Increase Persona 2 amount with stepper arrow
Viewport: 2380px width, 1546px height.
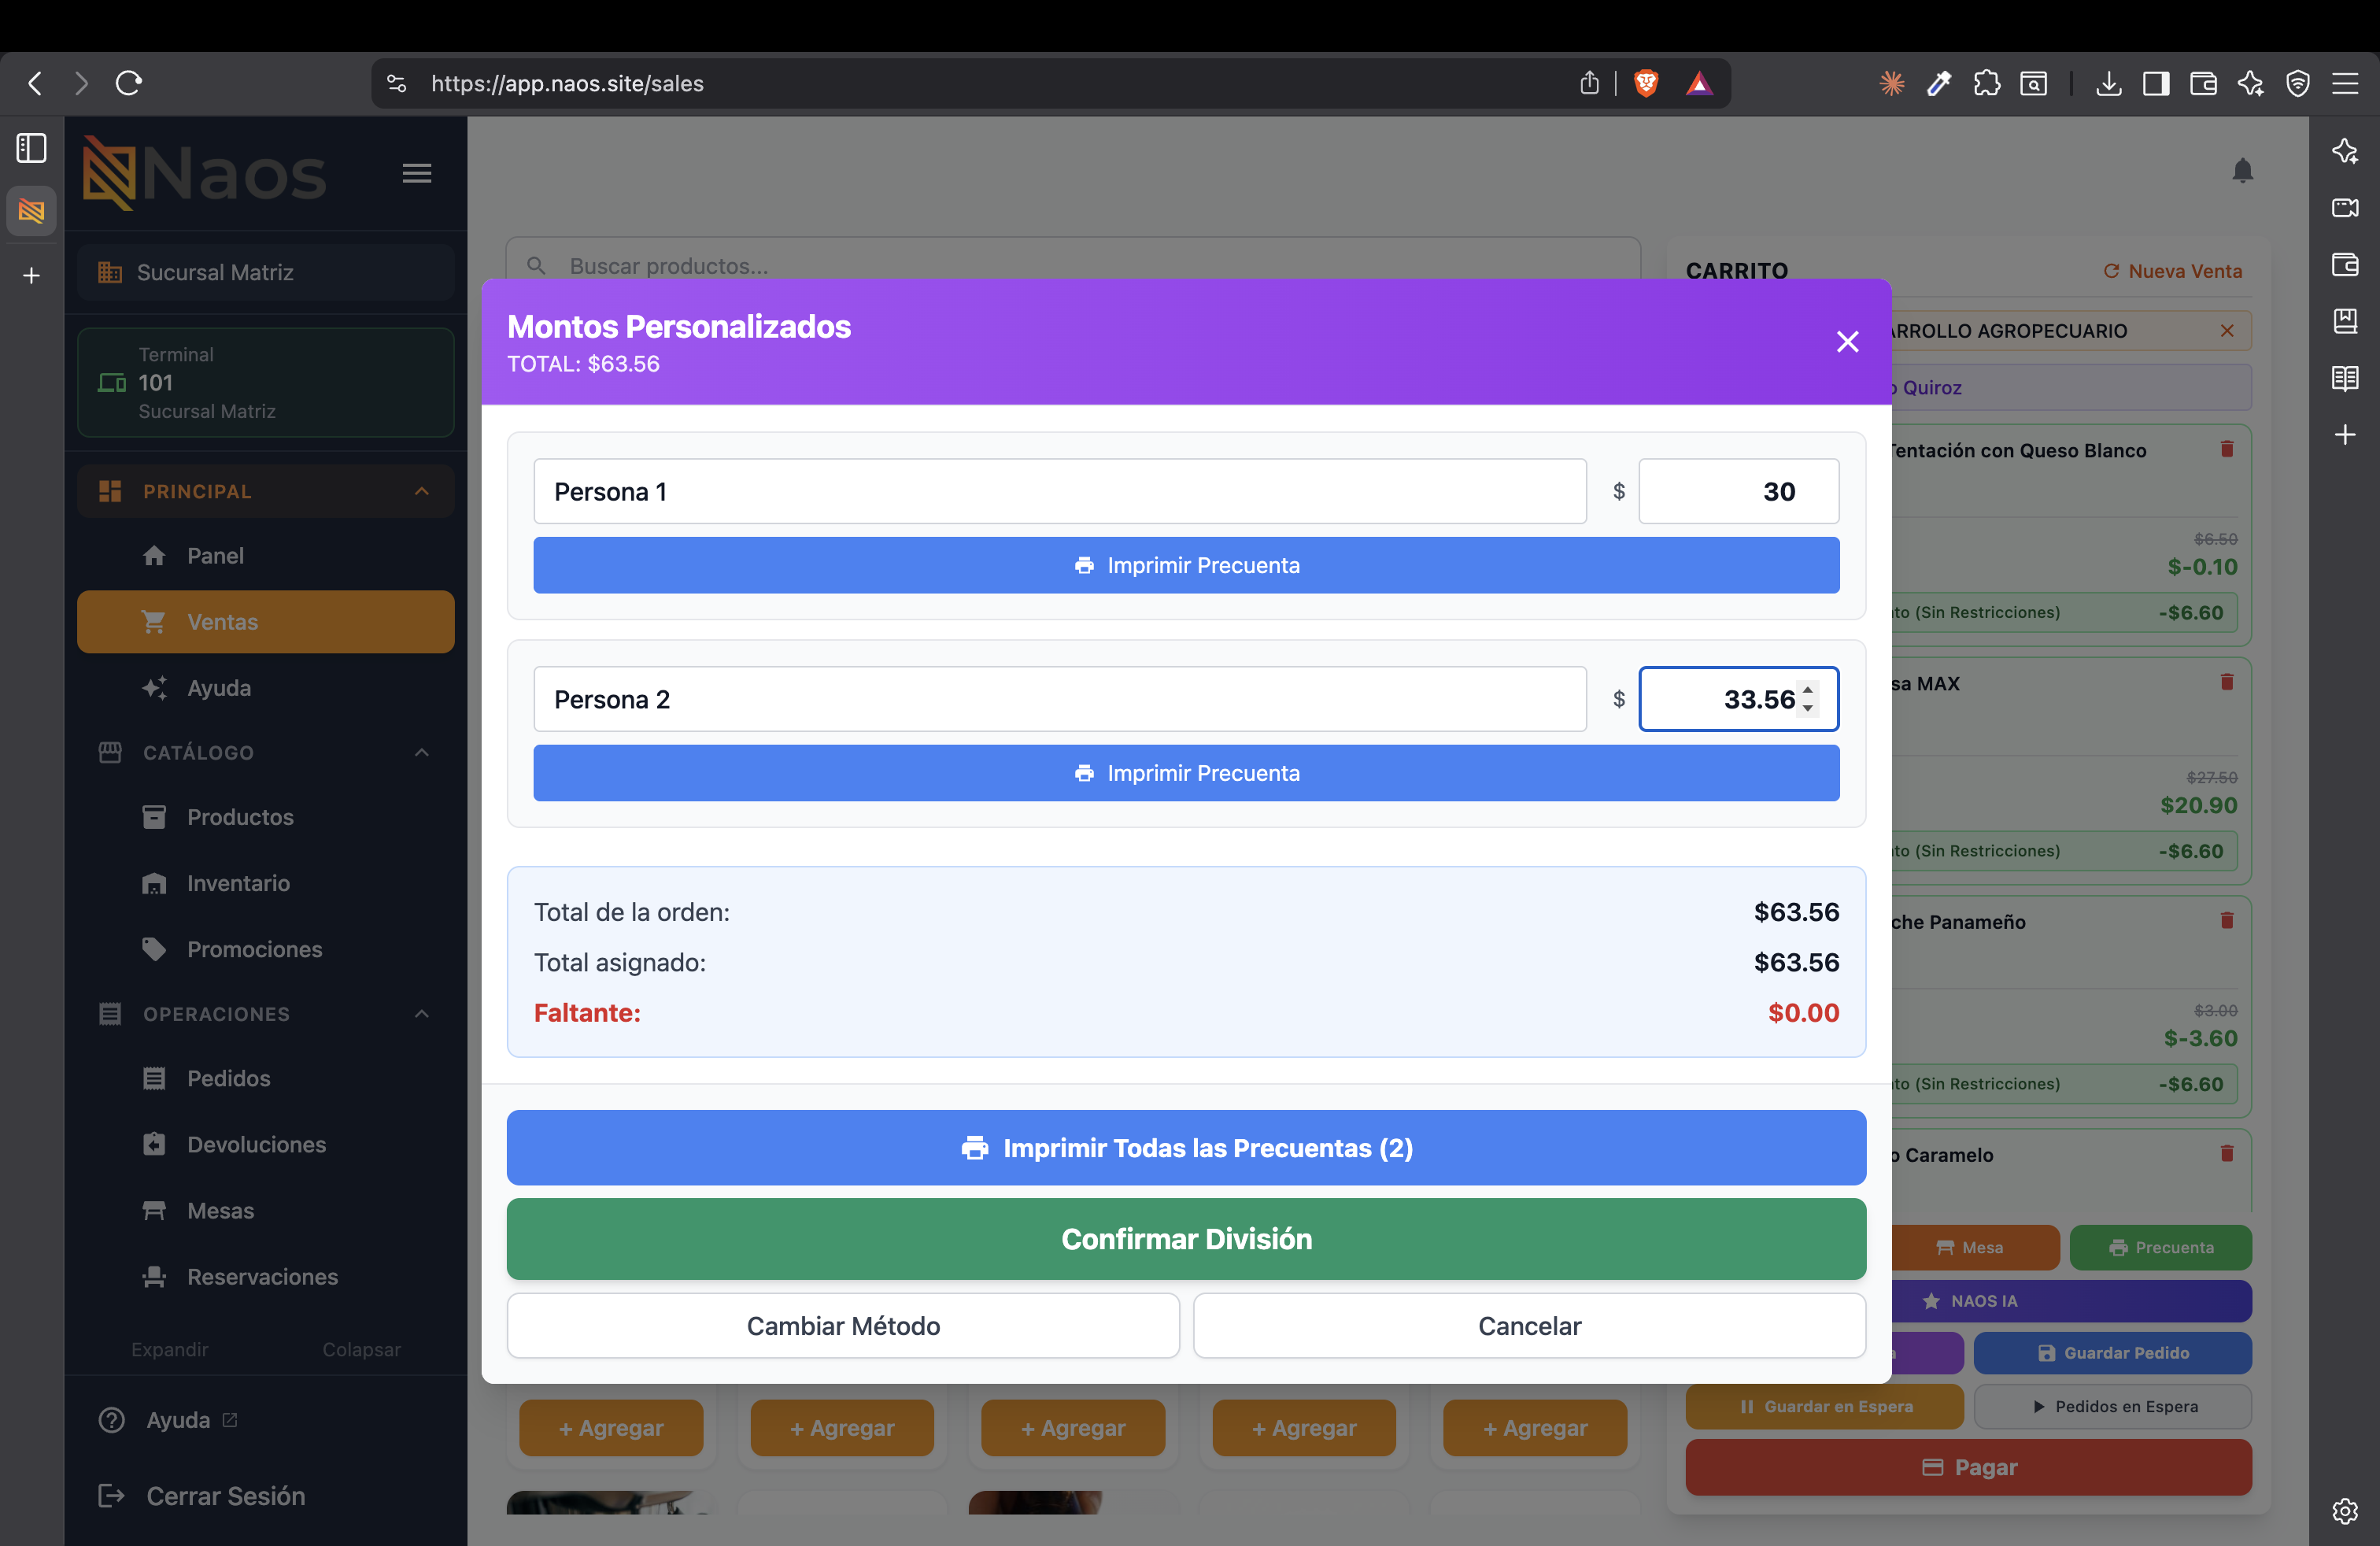(x=1807, y=690)
